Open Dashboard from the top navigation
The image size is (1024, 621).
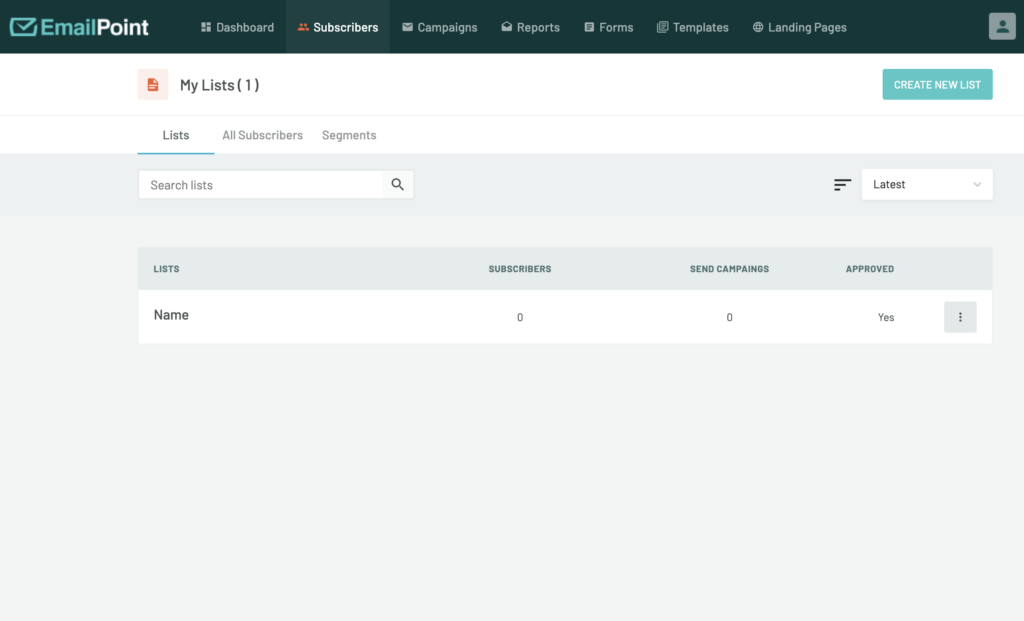point(237,27)
